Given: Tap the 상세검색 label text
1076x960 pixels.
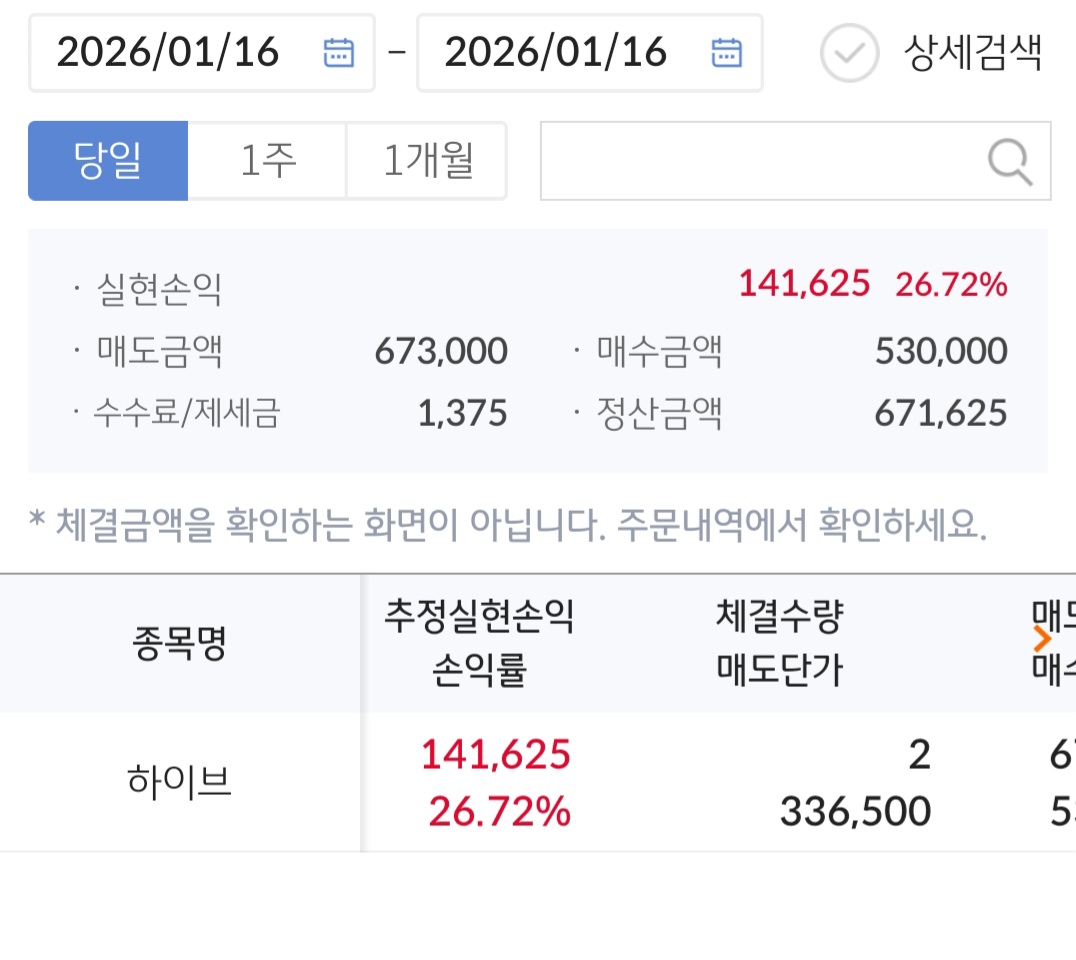Looking at the screenshot, I should [972, 52].
